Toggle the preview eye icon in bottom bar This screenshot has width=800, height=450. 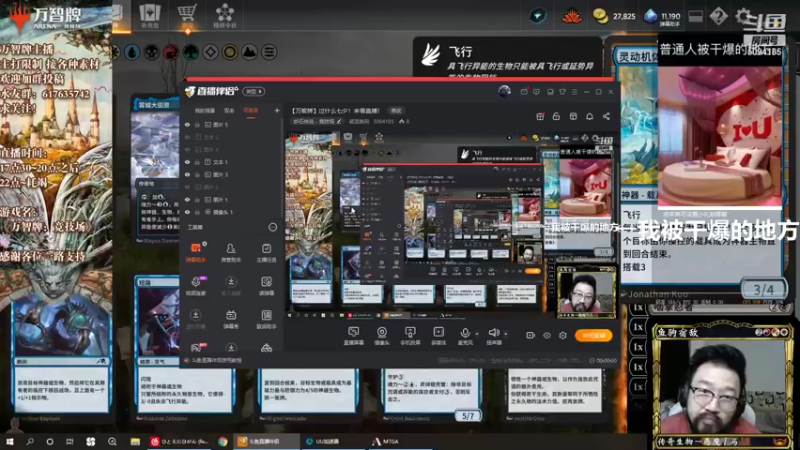pos(547,335)
